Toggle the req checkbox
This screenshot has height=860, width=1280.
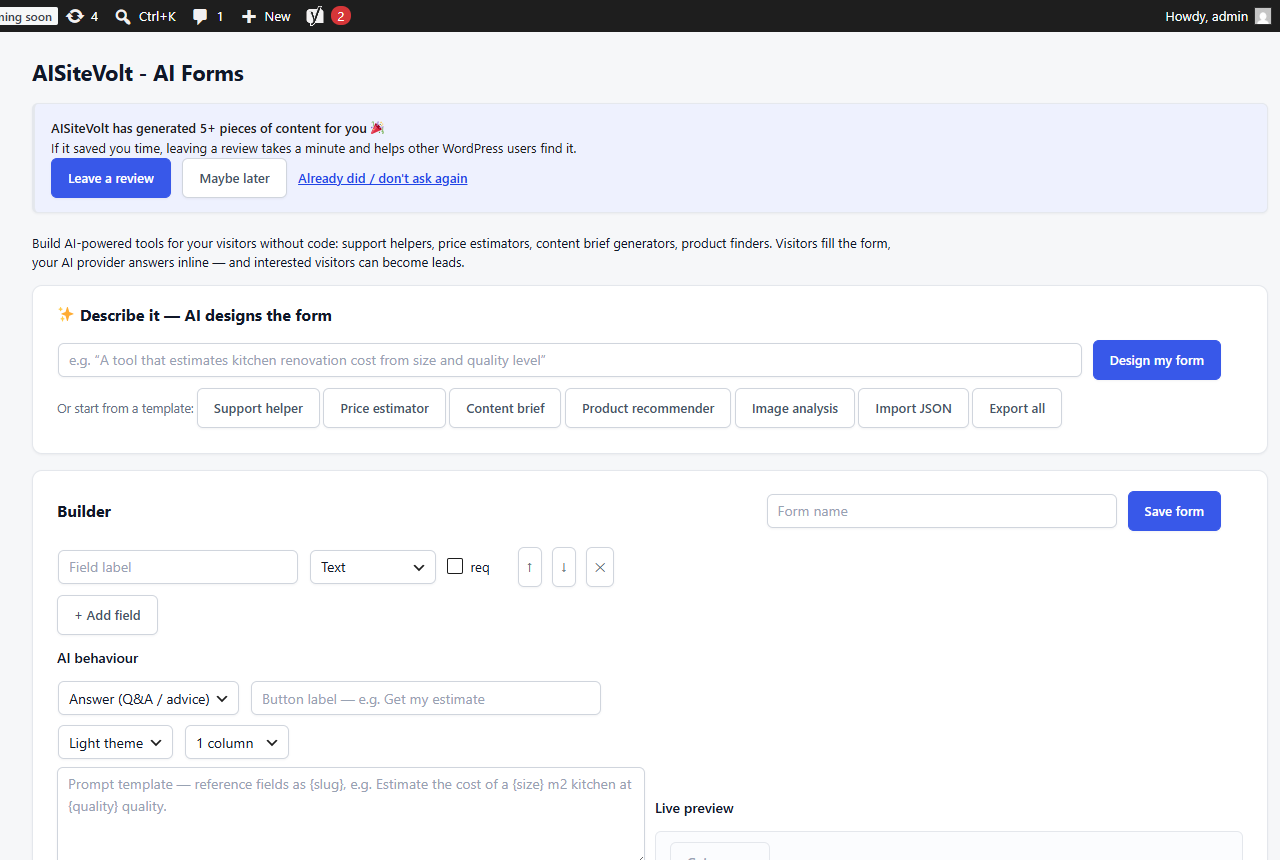[455, 566]
